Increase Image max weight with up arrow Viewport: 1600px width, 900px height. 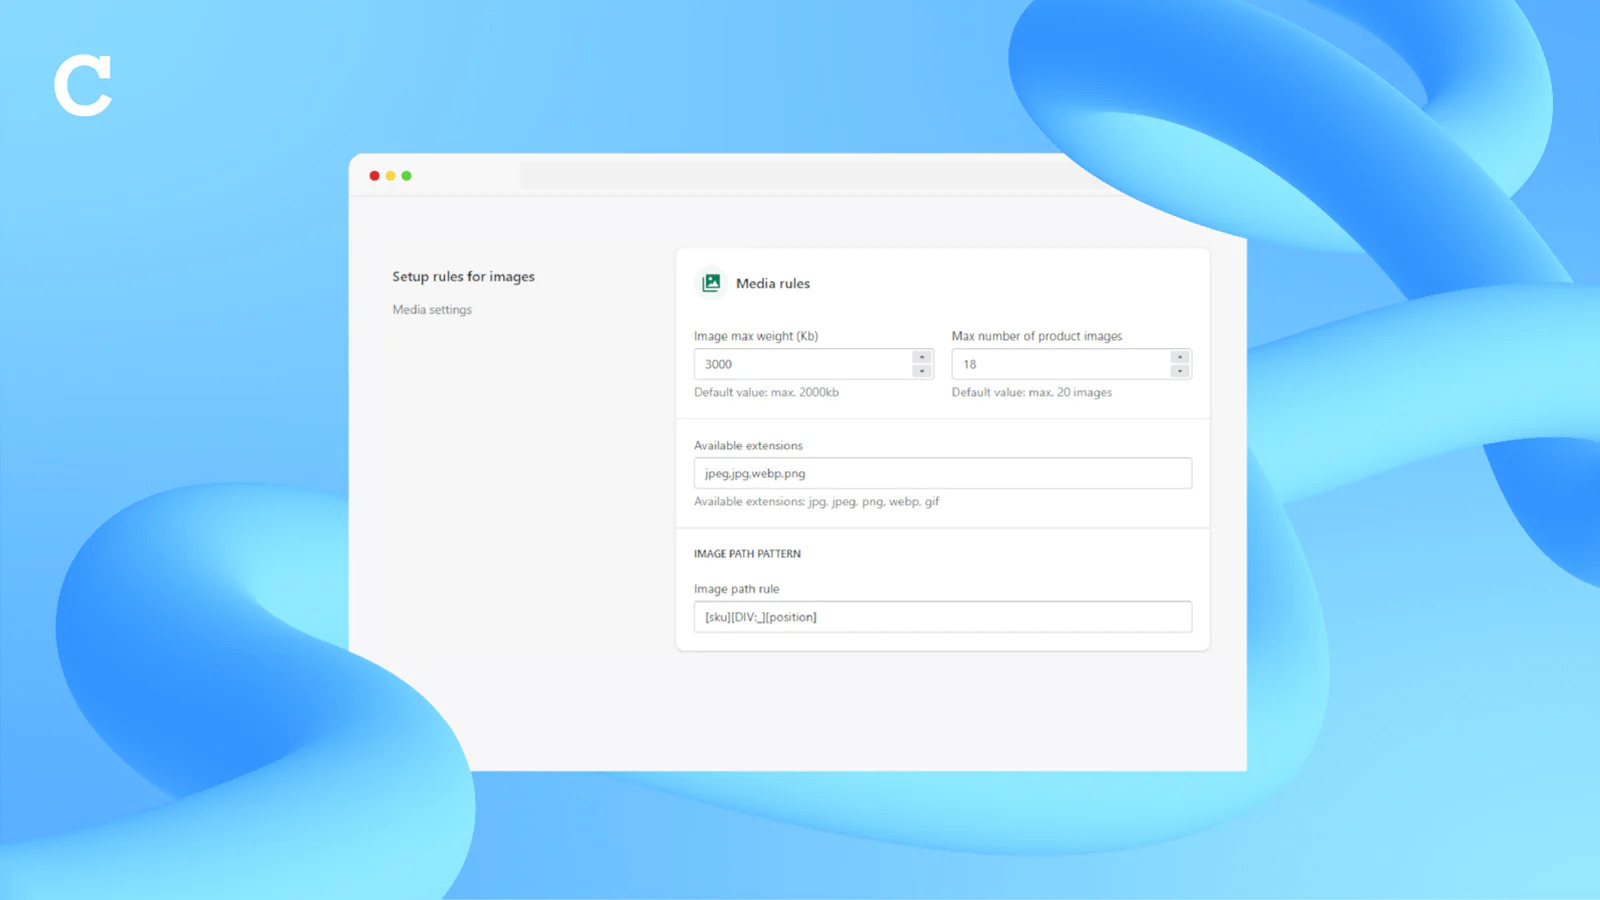(x=922, y=357)
